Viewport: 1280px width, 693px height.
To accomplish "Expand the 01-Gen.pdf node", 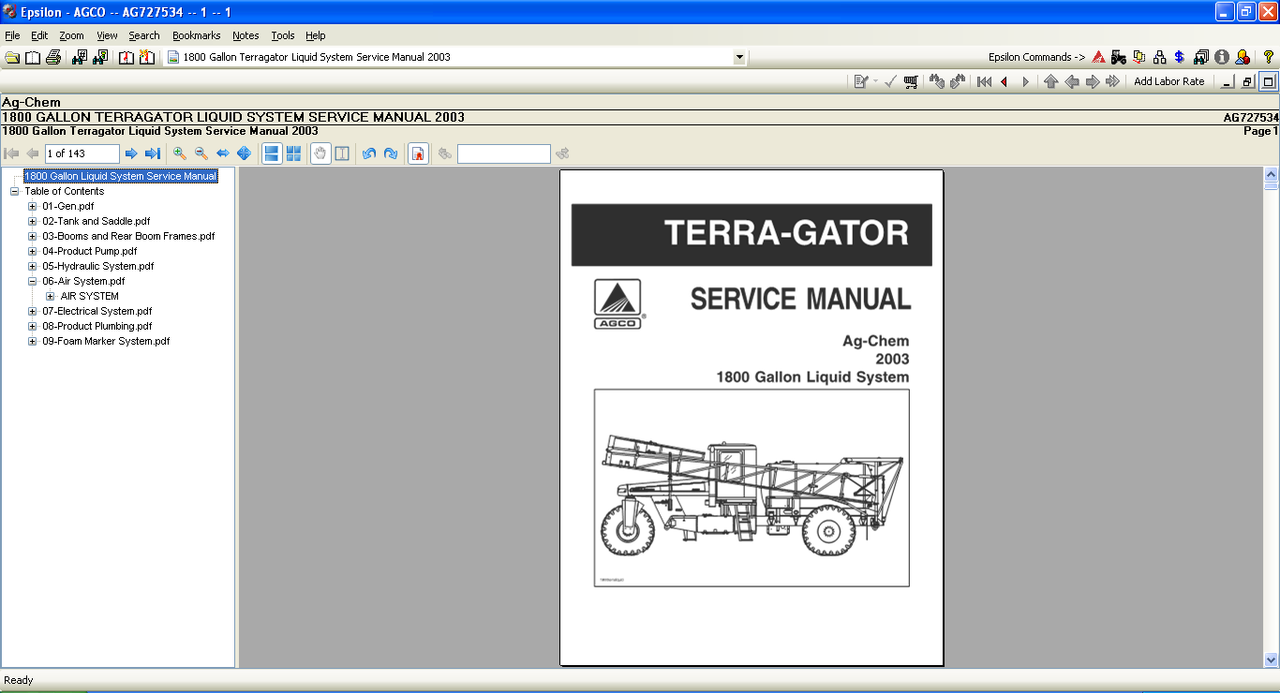I will point(33,206).
